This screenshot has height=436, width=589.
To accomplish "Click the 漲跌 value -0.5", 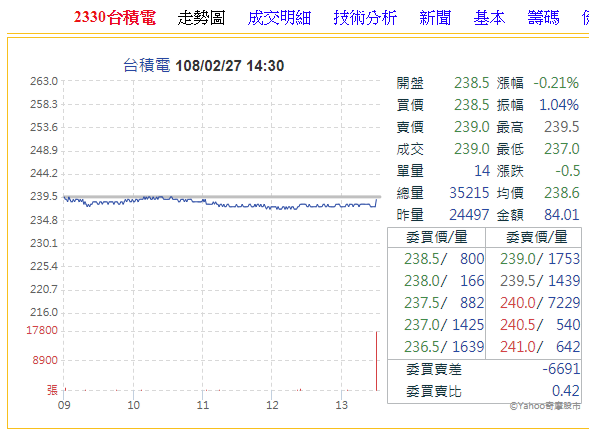I will pos(568,171).
